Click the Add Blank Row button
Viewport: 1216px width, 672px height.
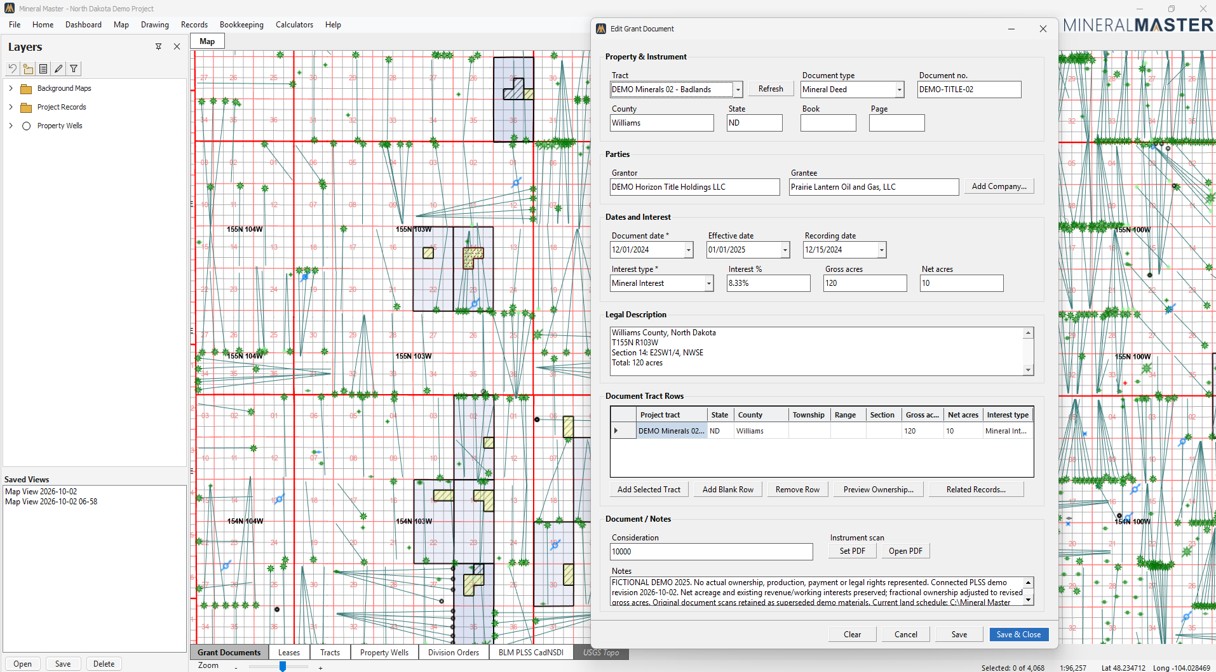click(728, 490)
